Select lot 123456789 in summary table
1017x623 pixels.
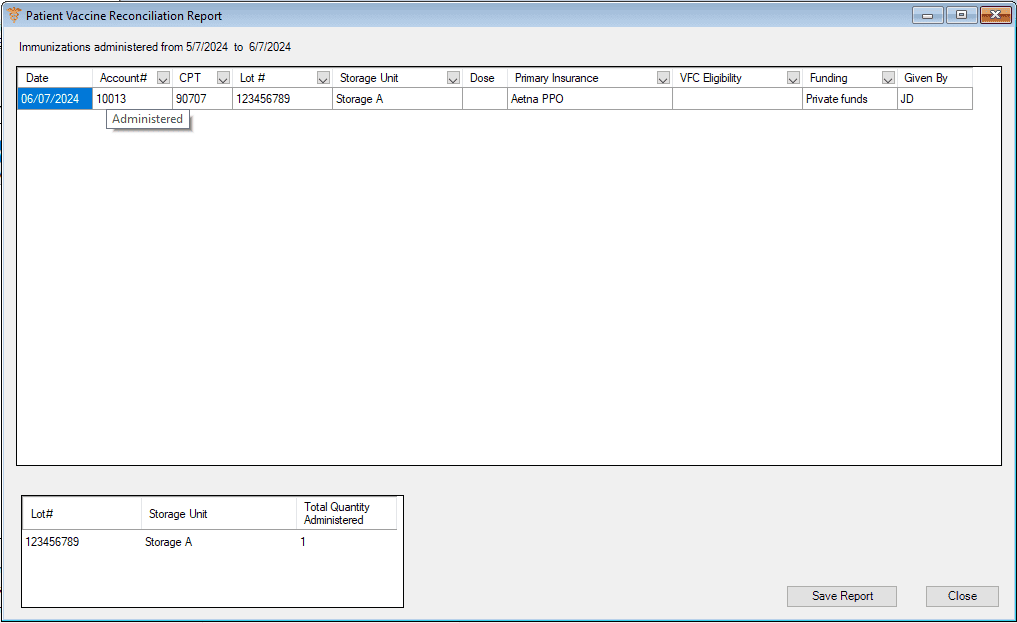52,542
